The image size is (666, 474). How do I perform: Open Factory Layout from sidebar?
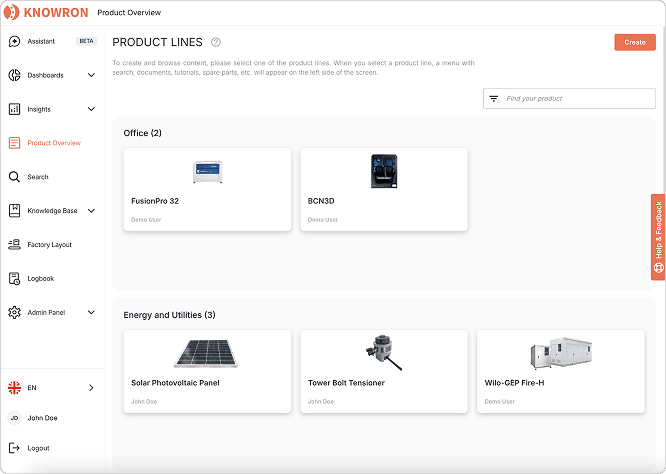(52, 245)
